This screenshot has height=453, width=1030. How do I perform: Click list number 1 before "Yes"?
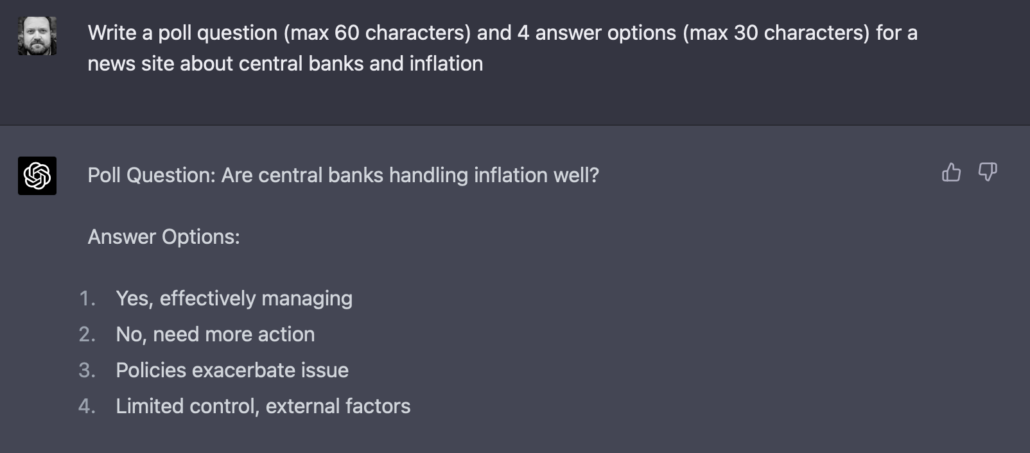click(x=88, y=298)
